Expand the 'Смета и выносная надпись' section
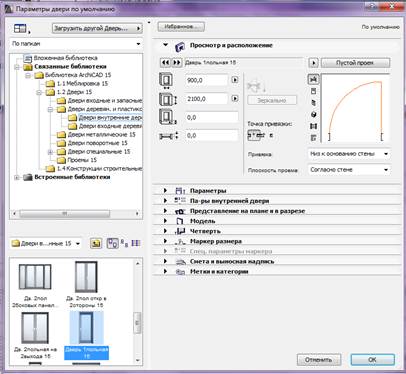Viewport: 406px width, 374px height. click(165, 261)
